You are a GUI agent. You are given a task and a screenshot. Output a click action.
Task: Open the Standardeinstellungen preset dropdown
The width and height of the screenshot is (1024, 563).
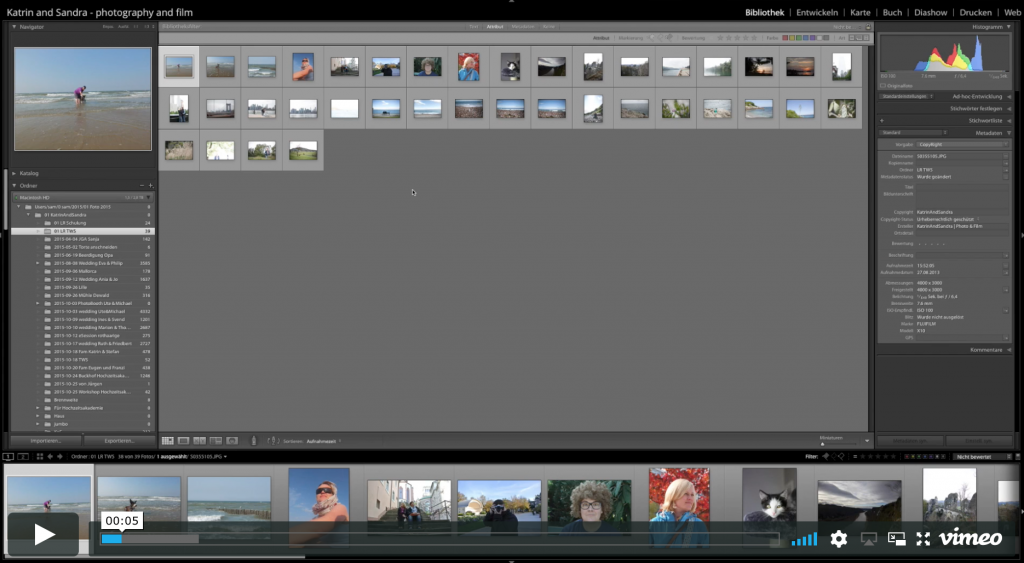[x=907, y=96]
